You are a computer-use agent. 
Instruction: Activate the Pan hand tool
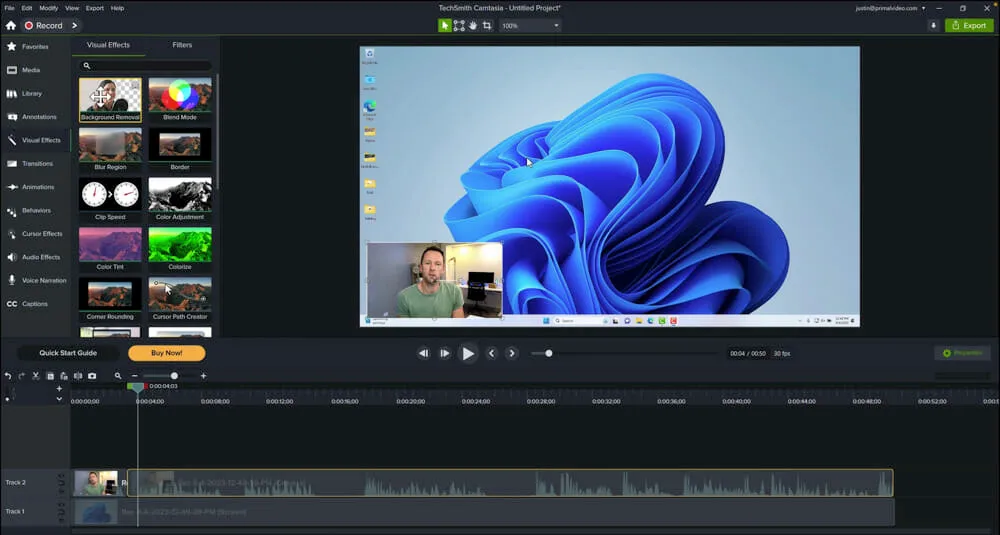coord(473,25)
